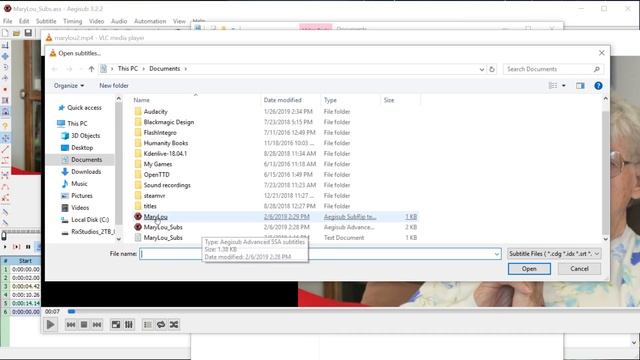Close the Open subtitles dialog
Viewport: 640px width, 360px height.
coord(602,53)
